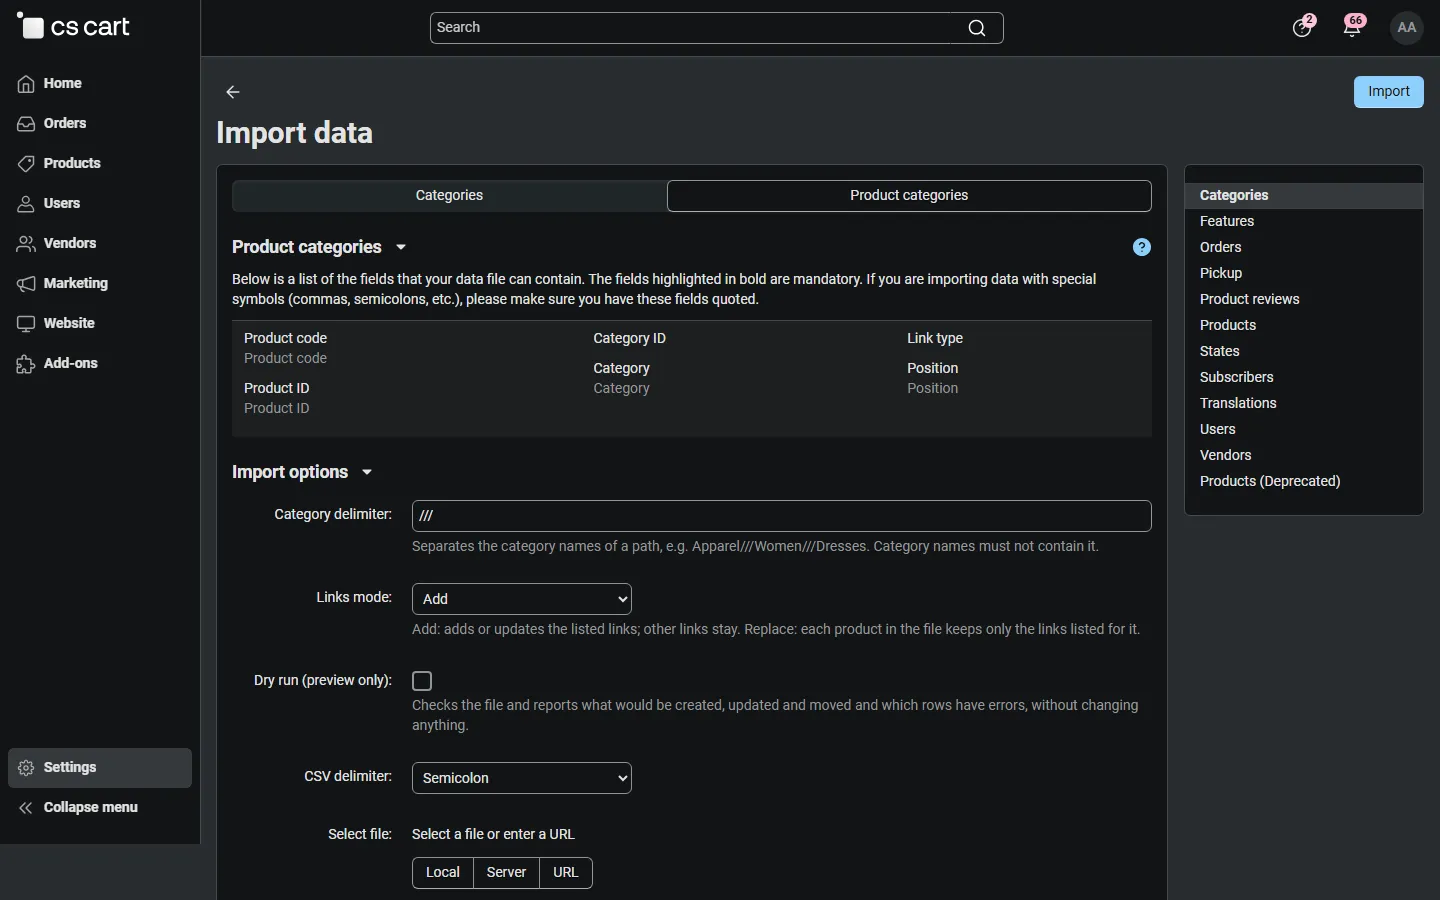This screenshot has height=900, width=1440.
Task: Select States in the right panel
Action: click(x=1219, y=351)
